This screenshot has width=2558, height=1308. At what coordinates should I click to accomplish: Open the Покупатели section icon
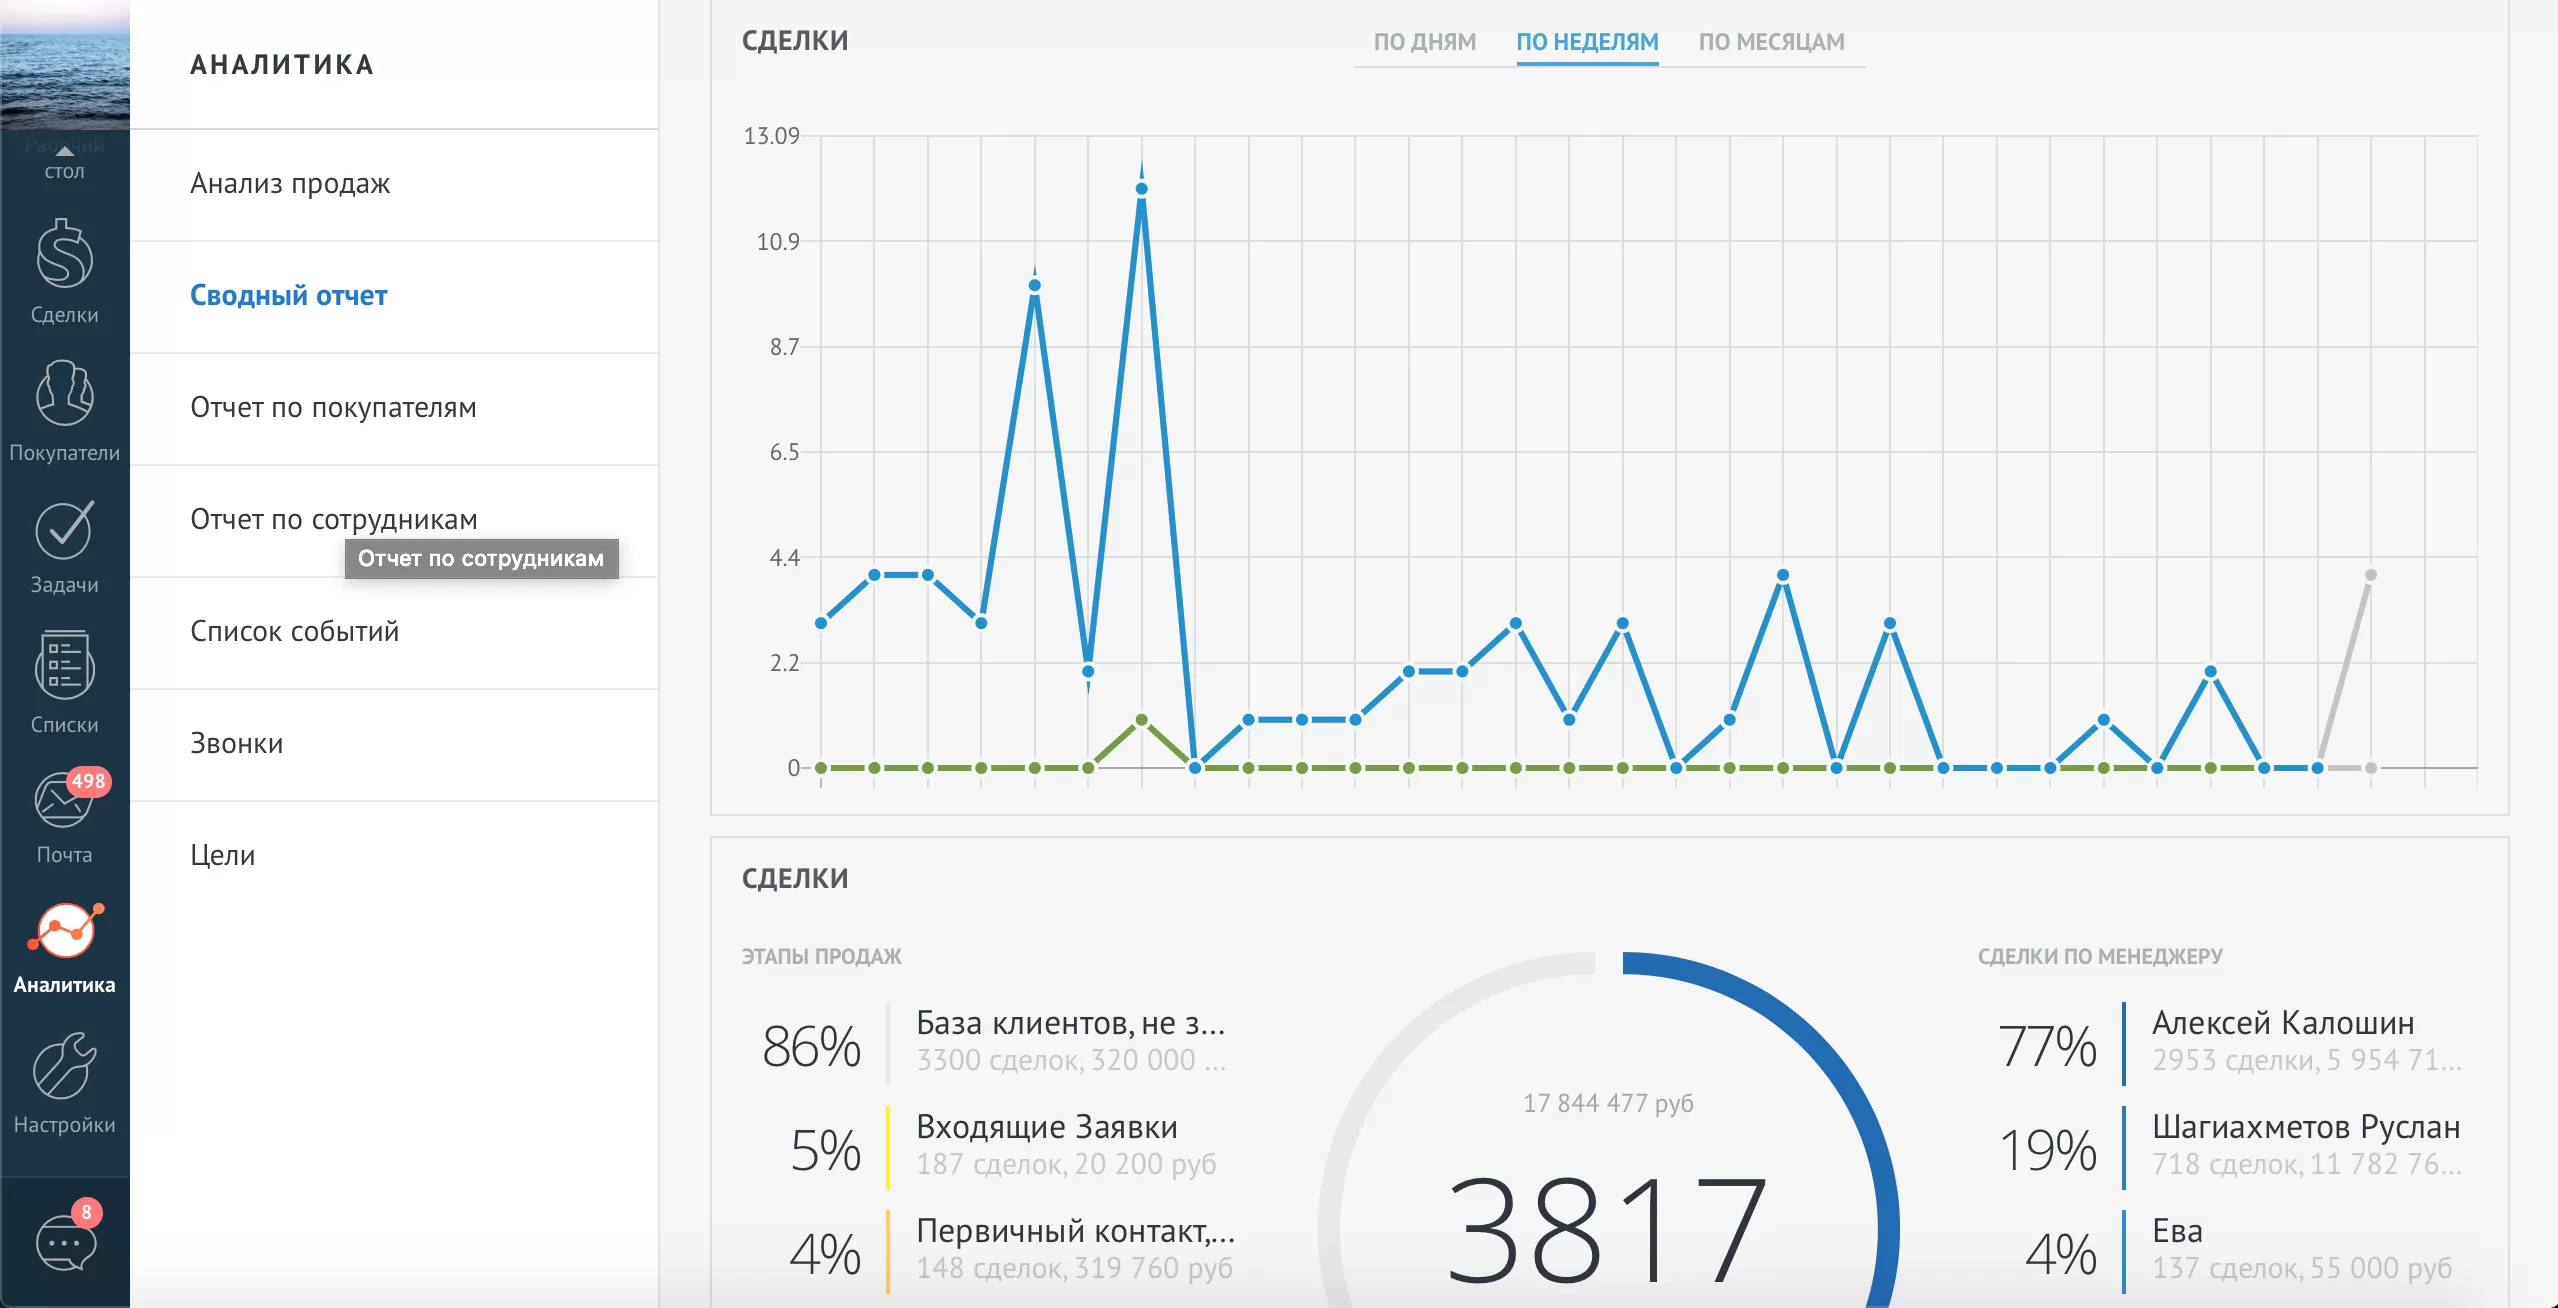click(x=64, y=394)
